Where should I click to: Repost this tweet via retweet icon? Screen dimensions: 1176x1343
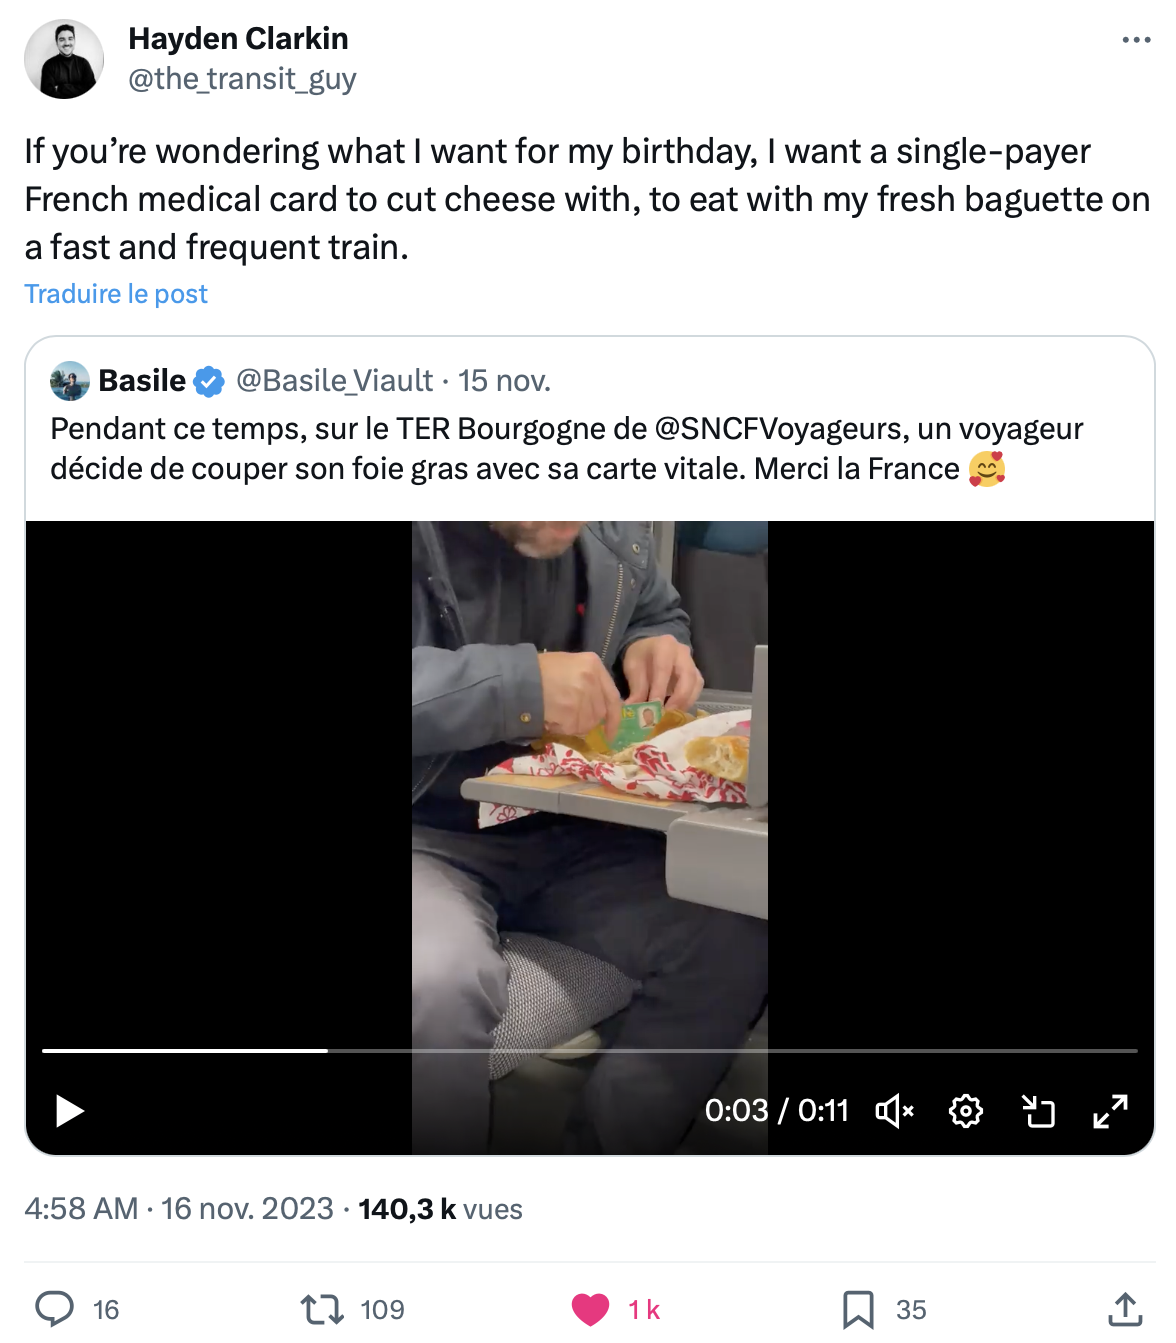[322, 1309]
